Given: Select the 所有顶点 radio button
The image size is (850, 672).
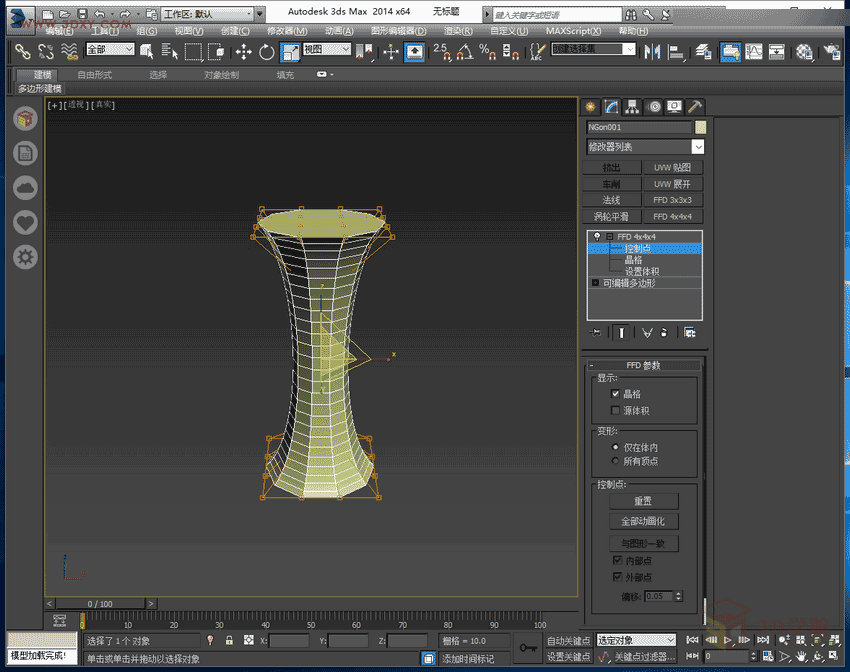Looking at the screenshot, I should pyautogui.click(x=615, y=461).
